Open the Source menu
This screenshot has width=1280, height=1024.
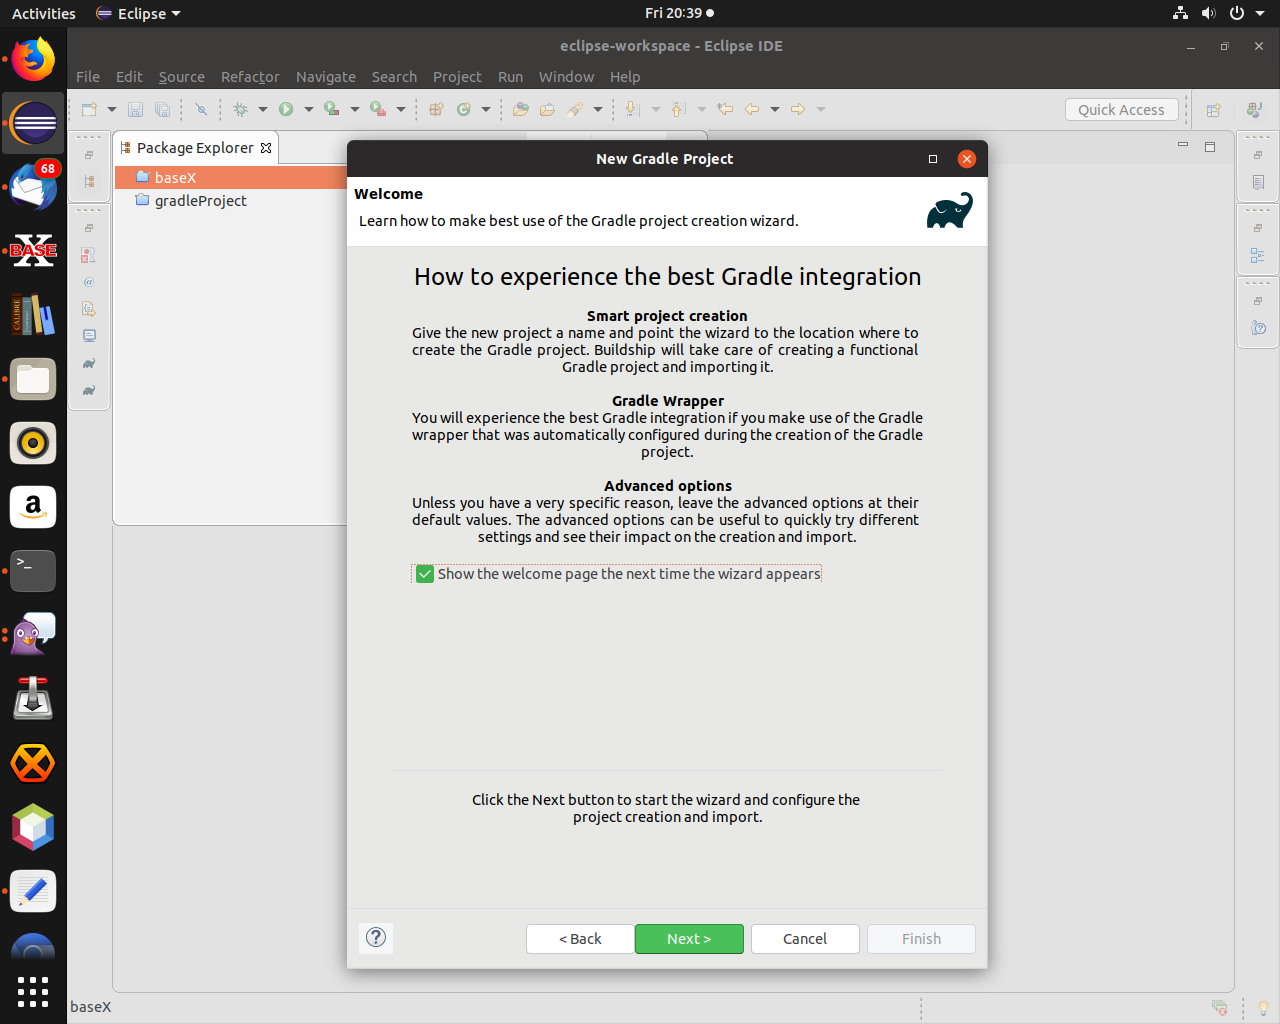click(182, 77)
